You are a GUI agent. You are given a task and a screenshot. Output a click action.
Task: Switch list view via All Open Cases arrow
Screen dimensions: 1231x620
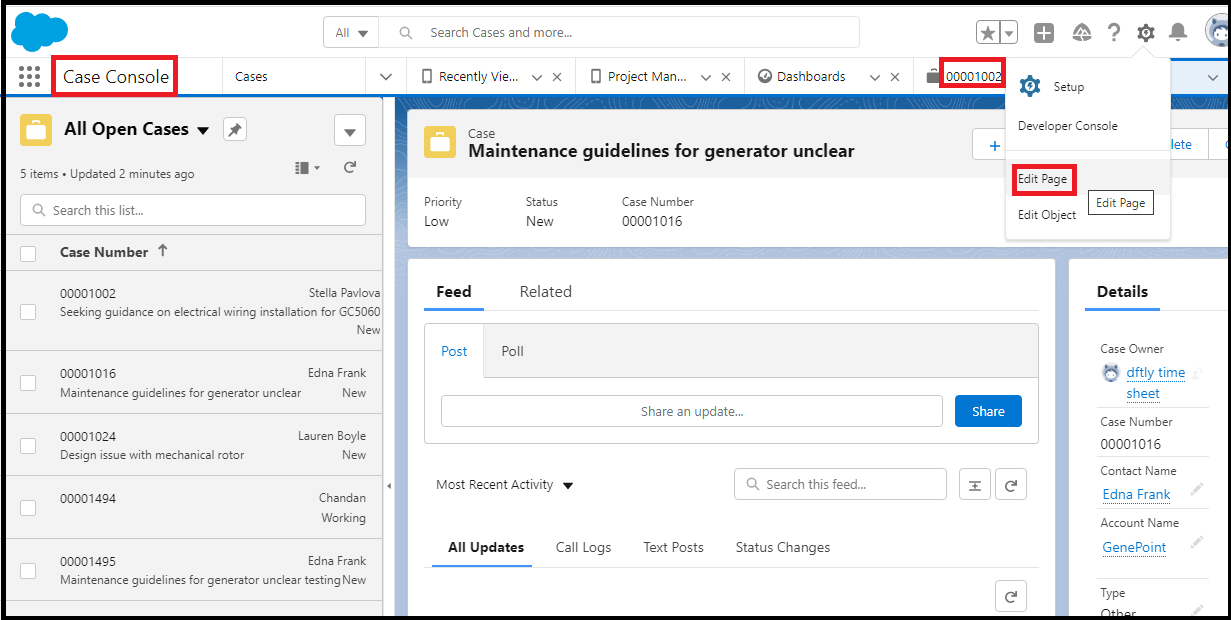203,130
